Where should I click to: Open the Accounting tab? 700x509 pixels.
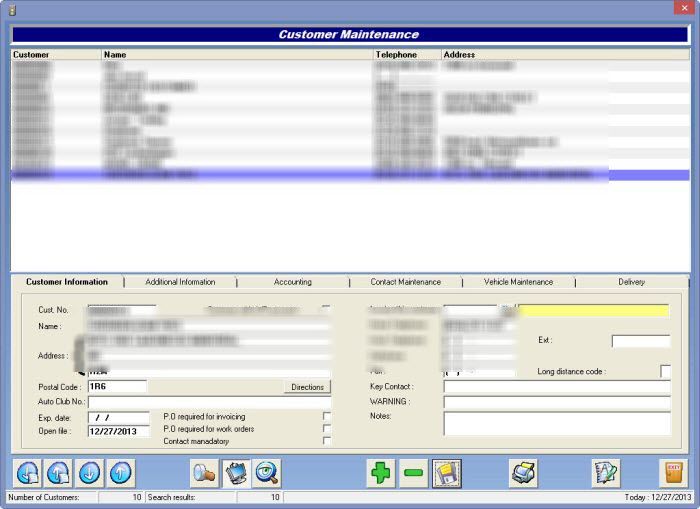(293, 282)
